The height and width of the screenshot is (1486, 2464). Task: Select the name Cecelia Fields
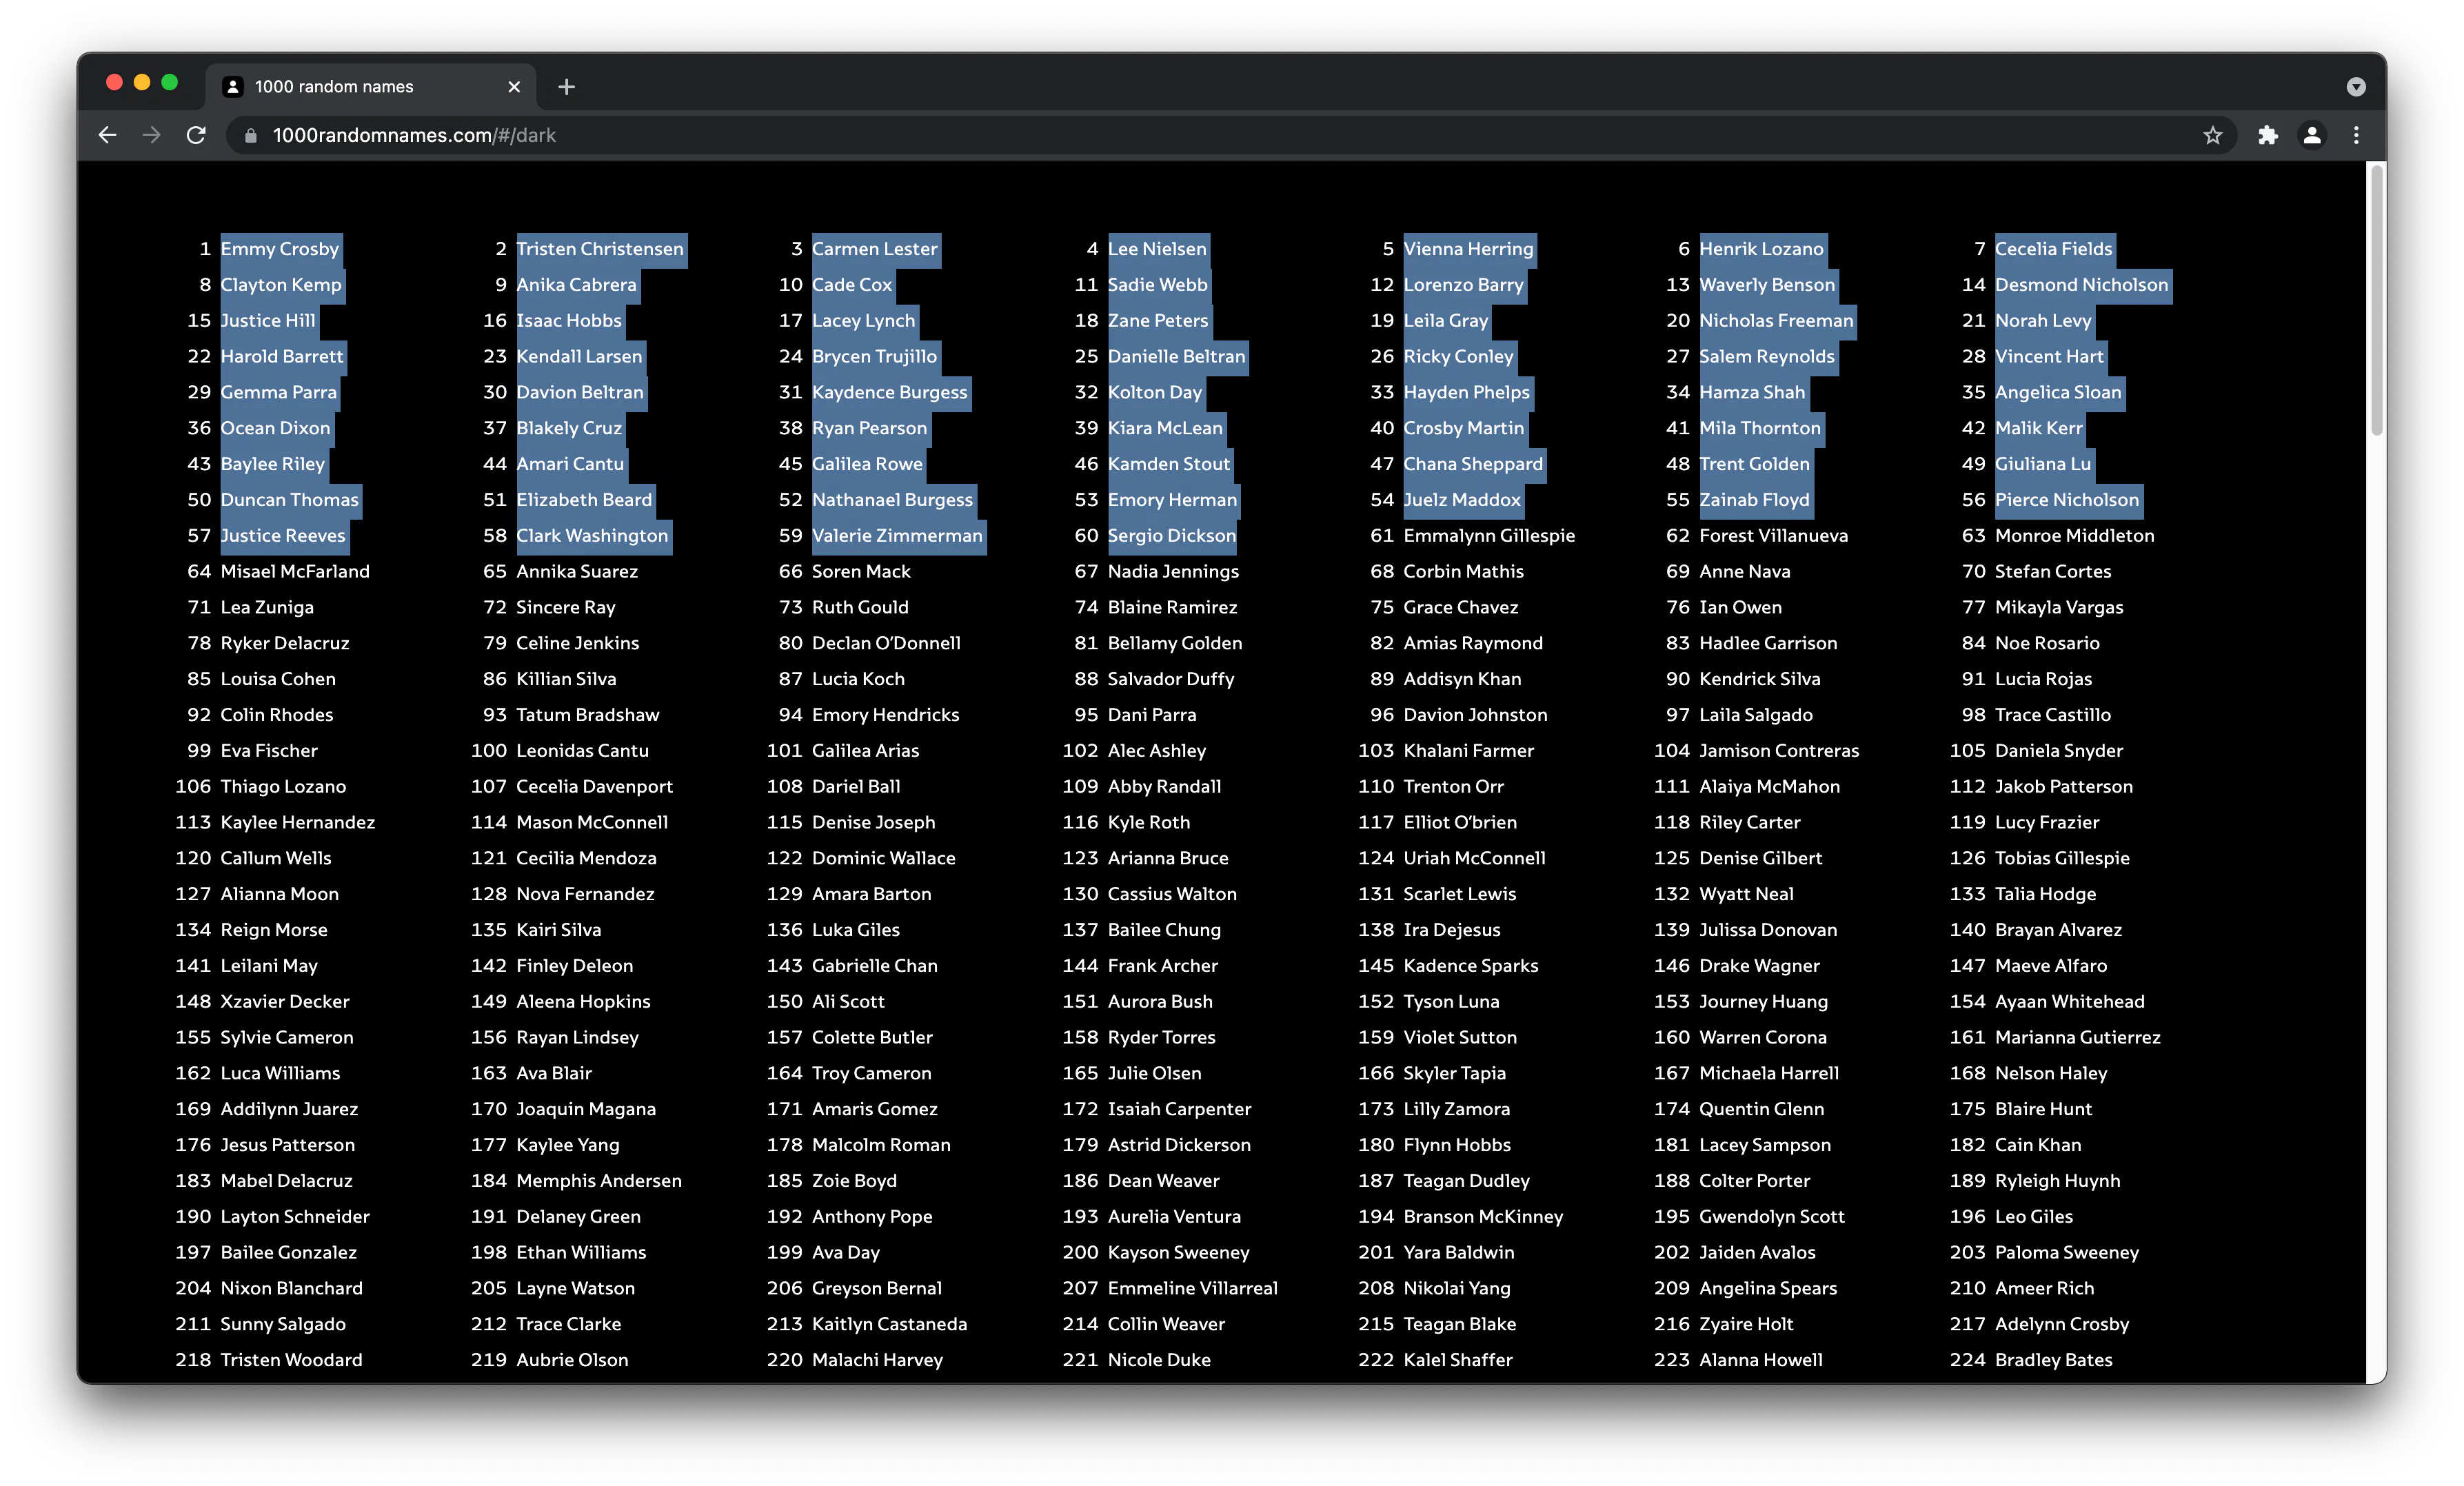[x=2054, y=249]
